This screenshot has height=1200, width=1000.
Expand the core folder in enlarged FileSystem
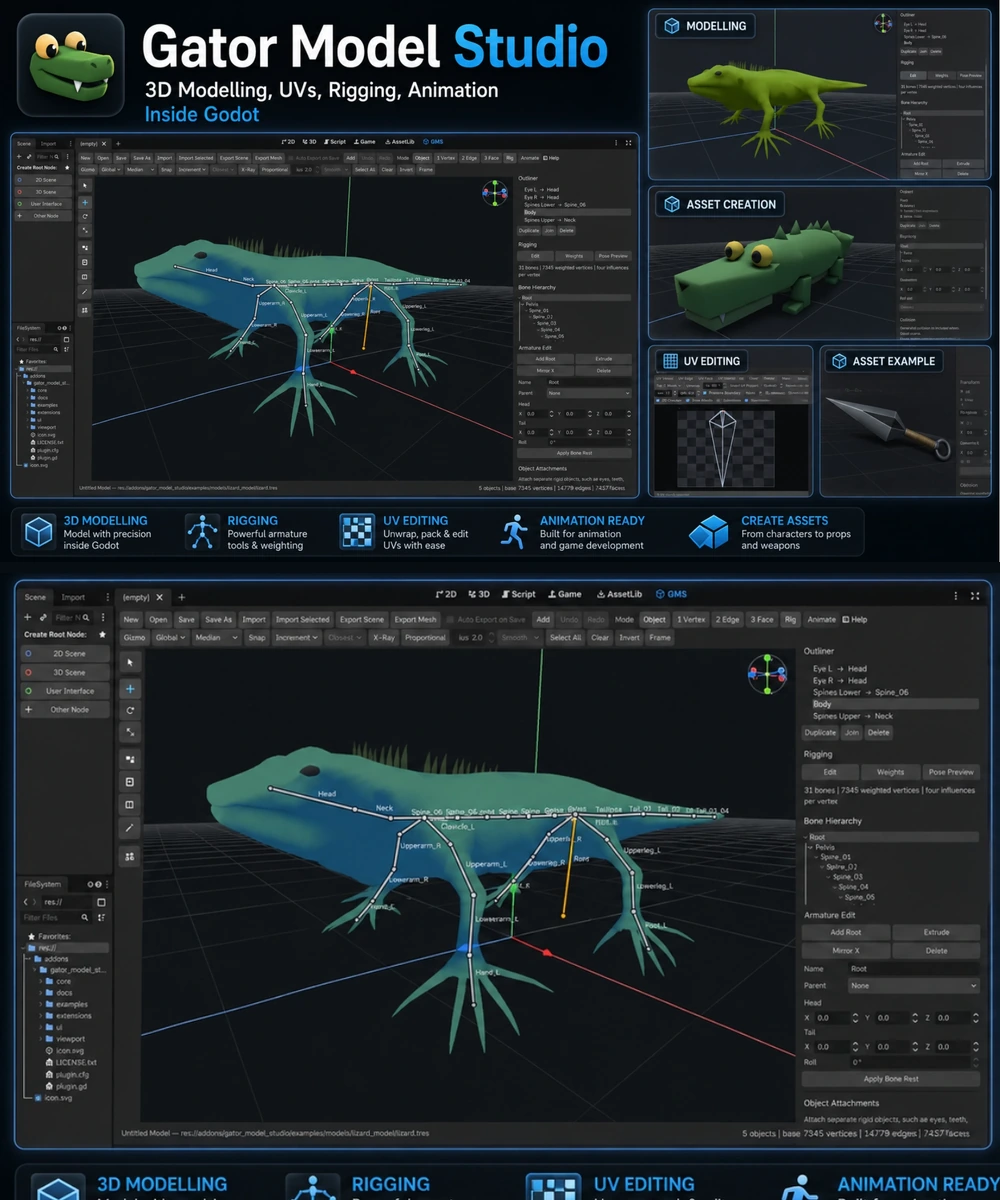[x=43, y=981]
